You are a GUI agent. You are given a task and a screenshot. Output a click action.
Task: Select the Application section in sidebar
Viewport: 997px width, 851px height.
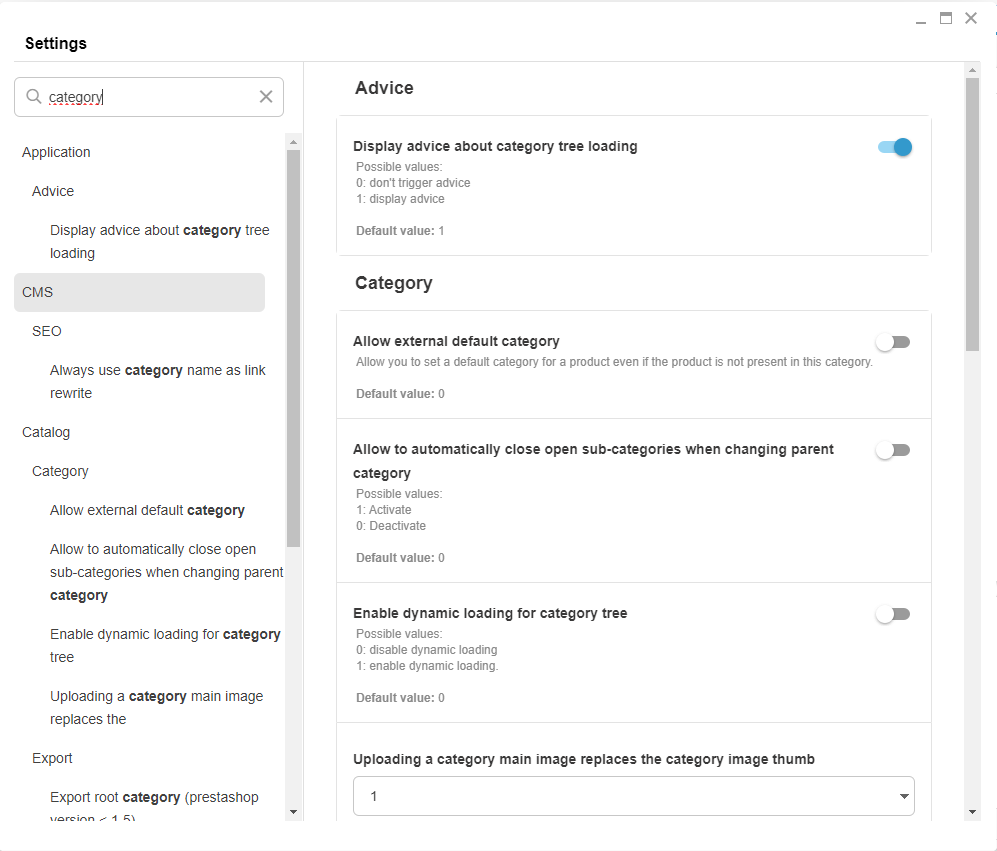[x=56, y=152]
